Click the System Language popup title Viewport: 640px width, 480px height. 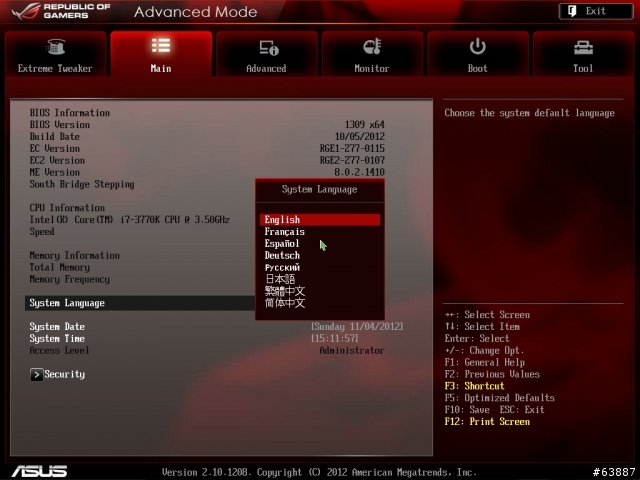[x=320, y=189]
